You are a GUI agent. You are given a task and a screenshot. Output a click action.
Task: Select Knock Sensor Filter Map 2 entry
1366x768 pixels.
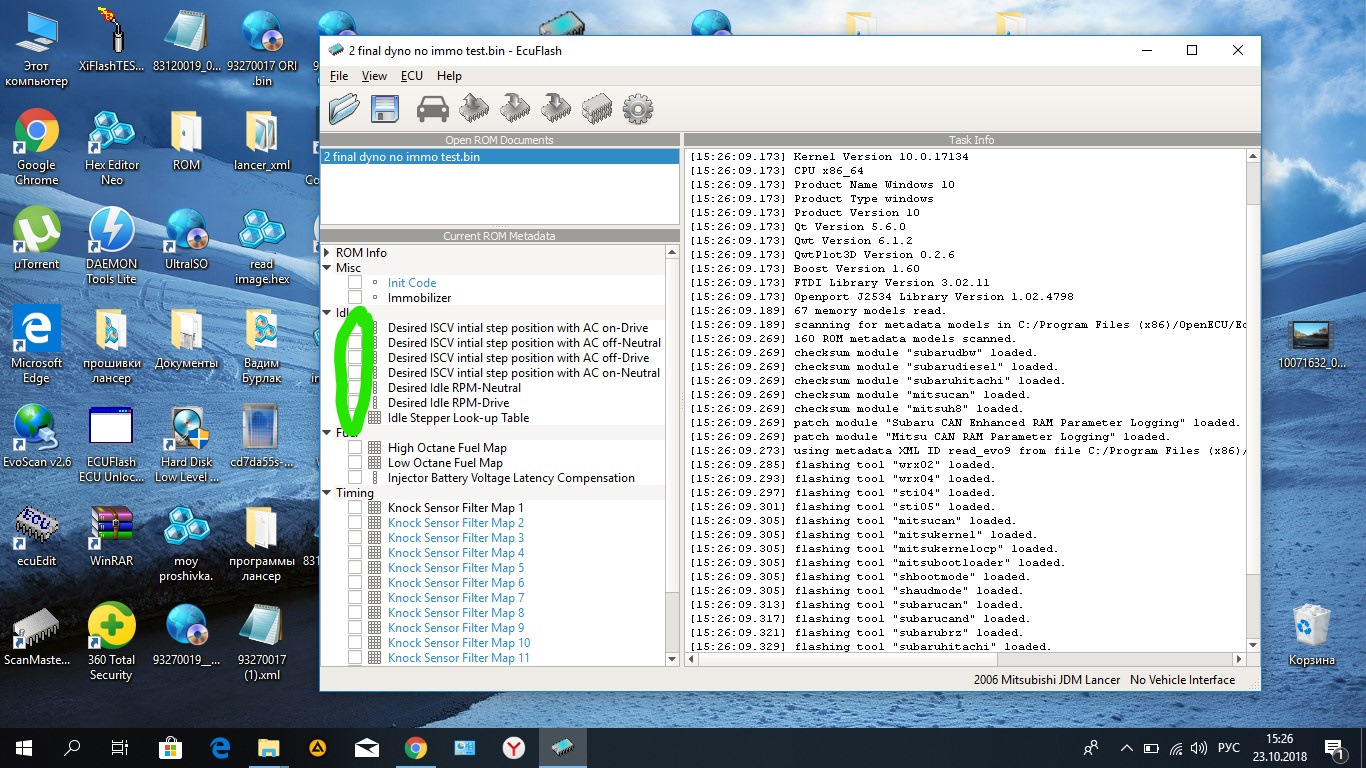pyautogui.click(x=456, y=523)
